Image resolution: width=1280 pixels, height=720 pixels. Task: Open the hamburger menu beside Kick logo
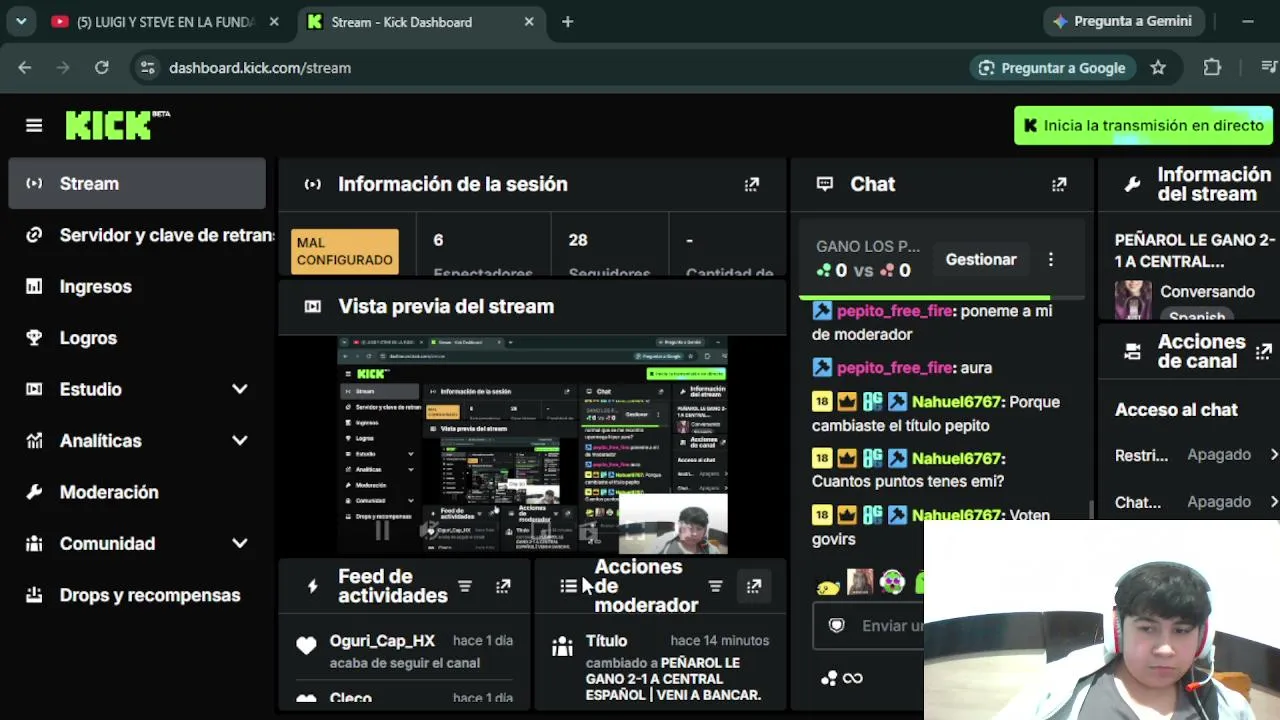click(x=34, y=125)
